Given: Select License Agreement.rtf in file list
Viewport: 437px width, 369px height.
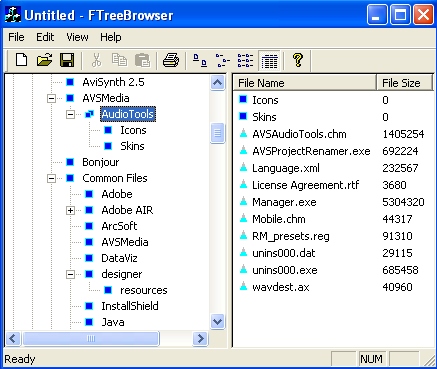Looking at the screenshot, I should (x=305, y=185).
